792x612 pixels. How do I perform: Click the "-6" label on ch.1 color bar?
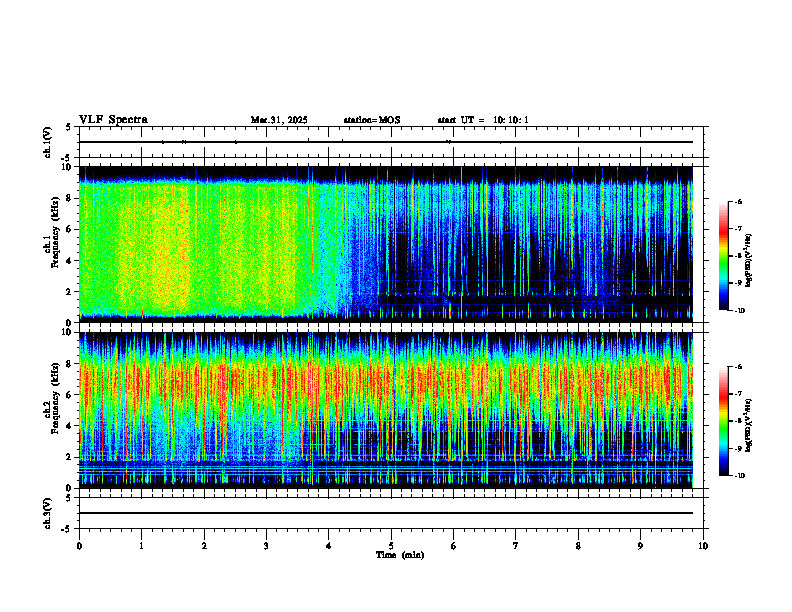738,201
